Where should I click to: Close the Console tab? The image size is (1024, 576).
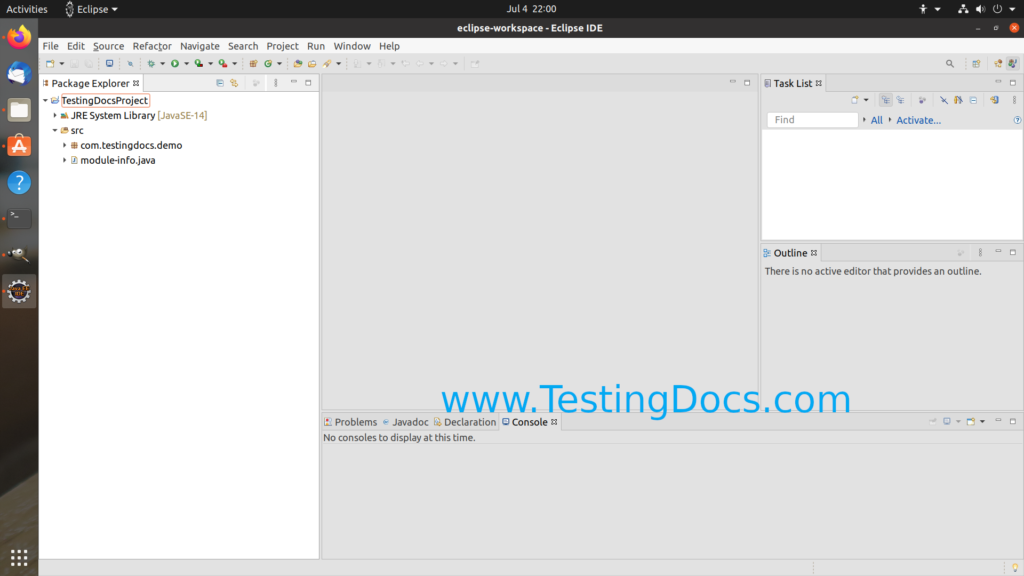(x=554, y=422)
